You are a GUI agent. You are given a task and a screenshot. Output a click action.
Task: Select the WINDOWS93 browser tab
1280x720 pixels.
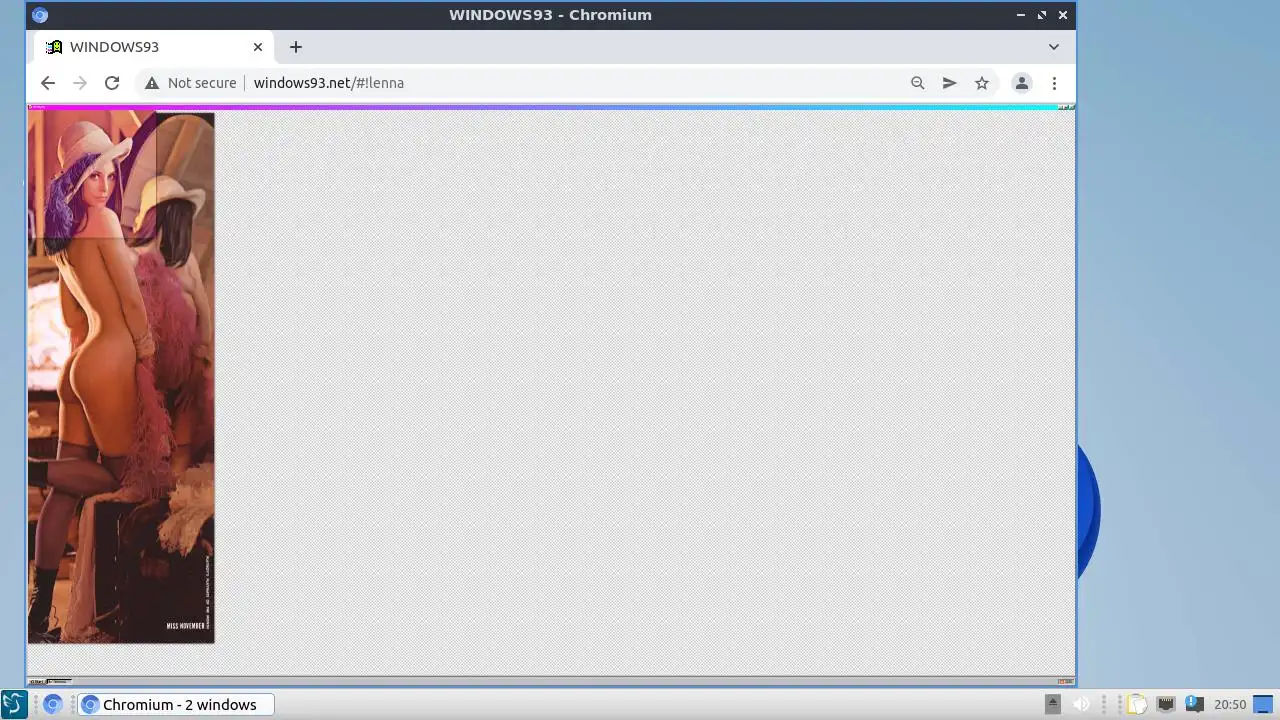[155, 47]
